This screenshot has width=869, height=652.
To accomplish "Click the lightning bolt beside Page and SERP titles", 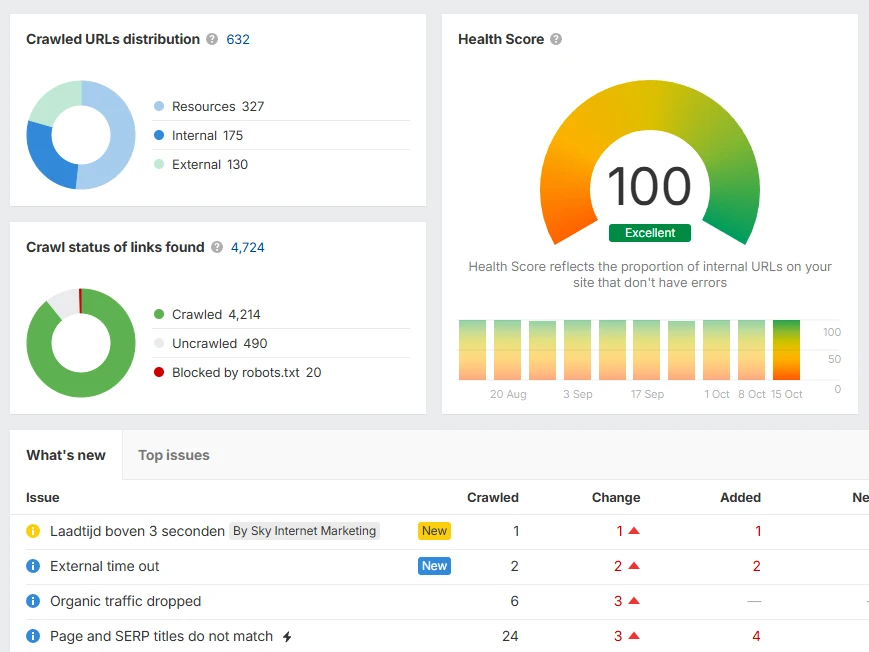I will tap(287, 636).
